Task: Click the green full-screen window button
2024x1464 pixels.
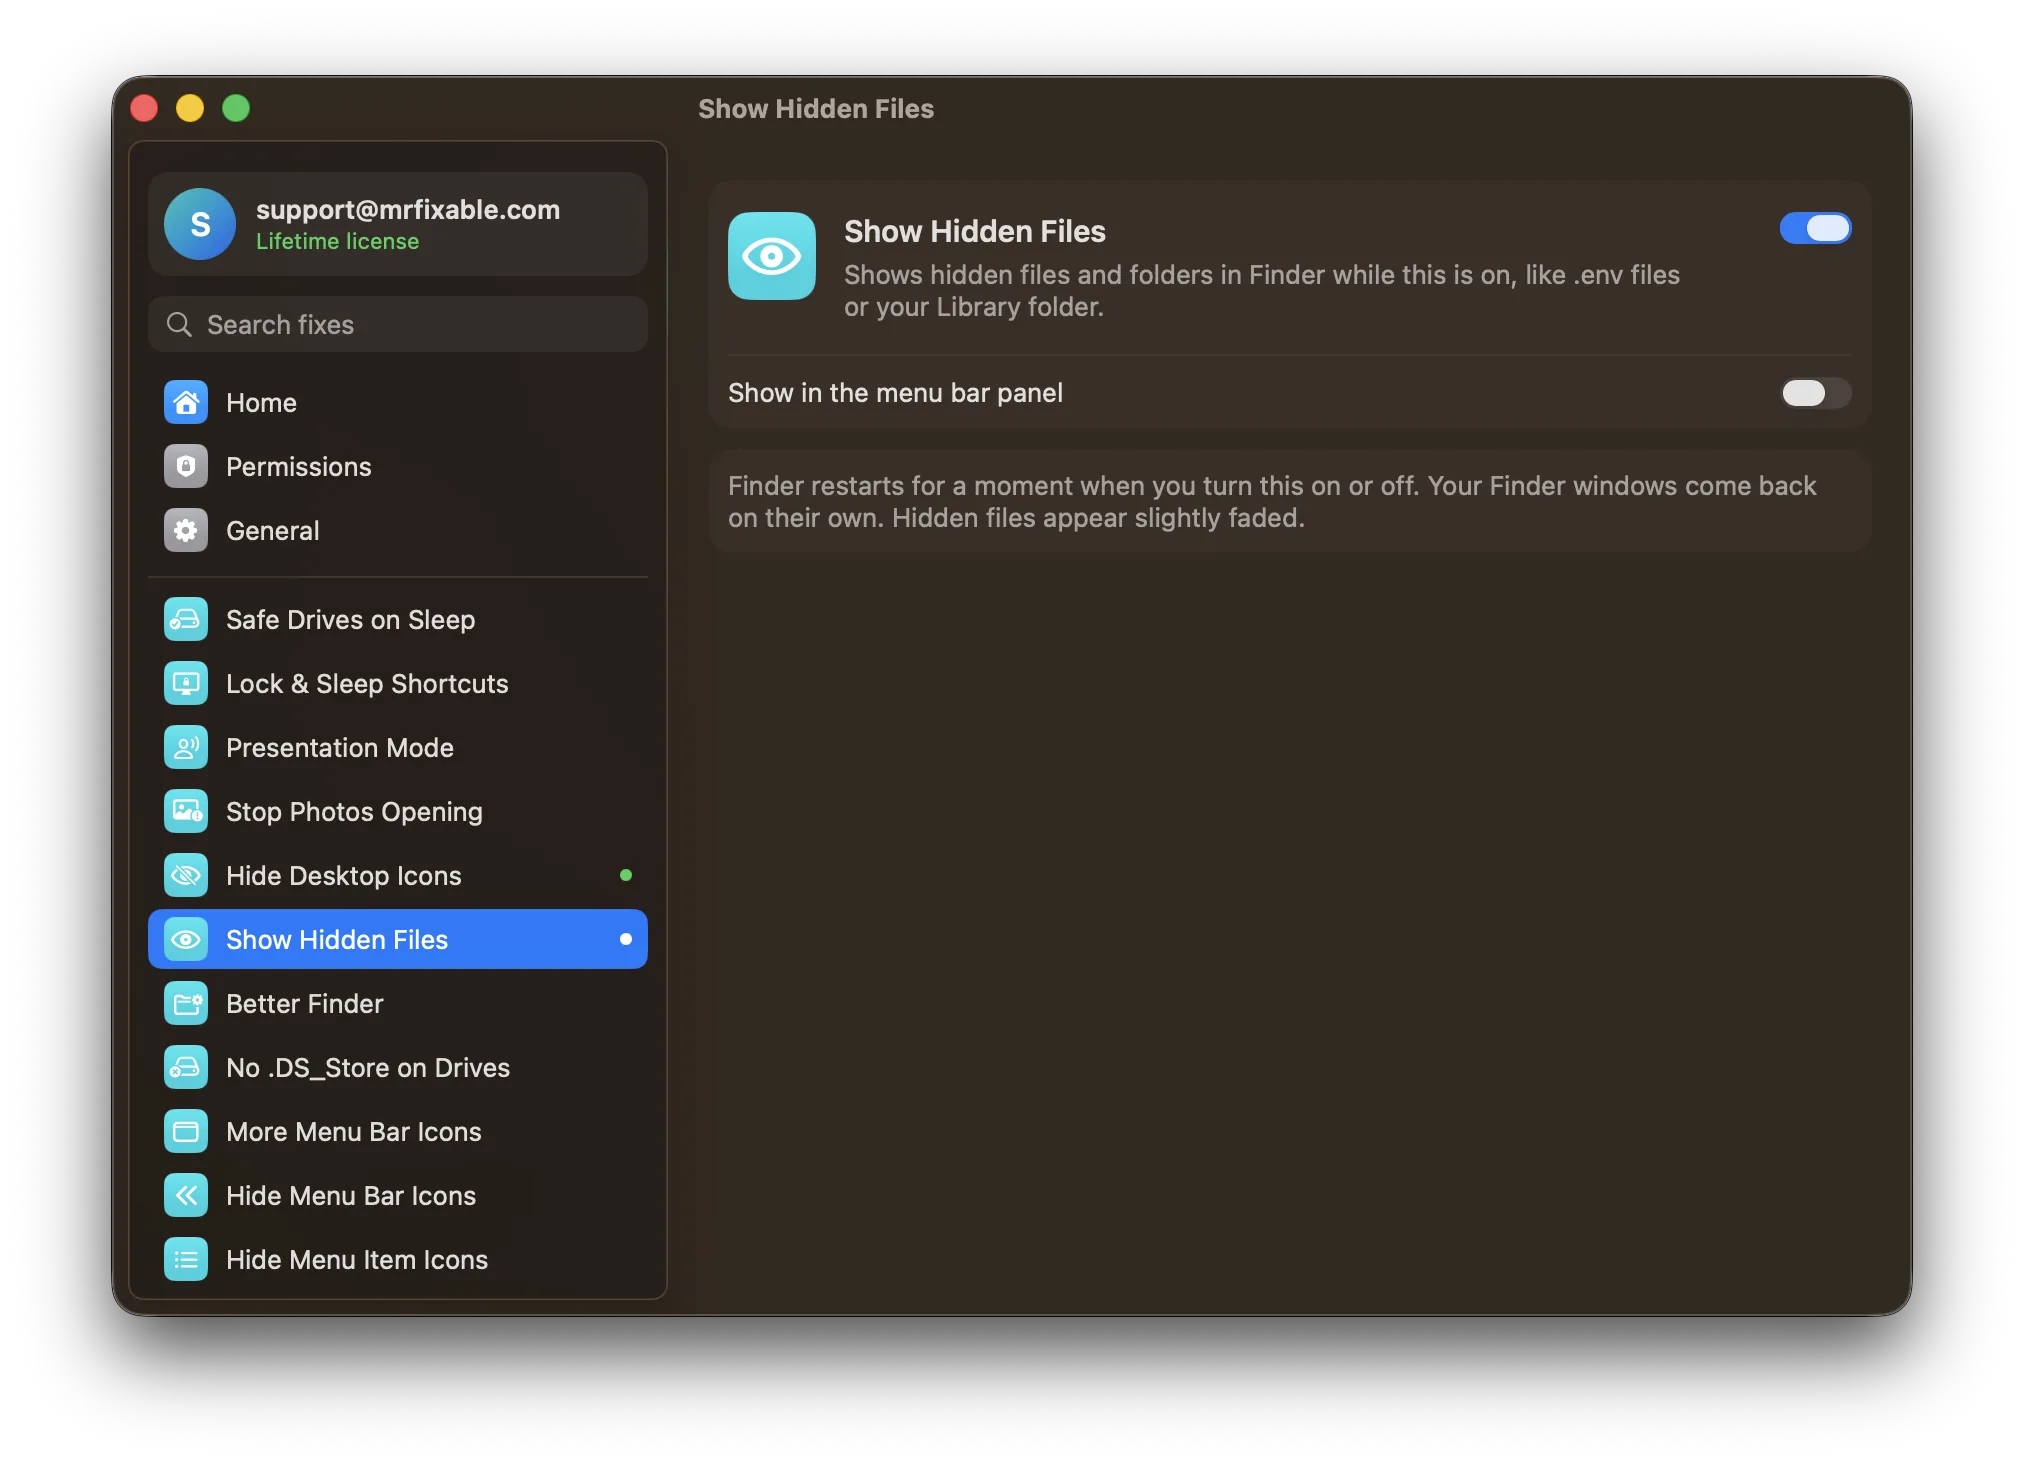Action: (x=236, y=108)
